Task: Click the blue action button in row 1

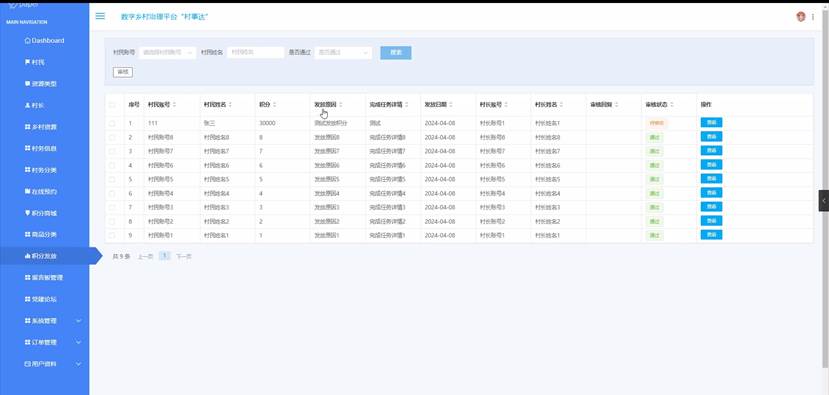Action: click(711, 123)
